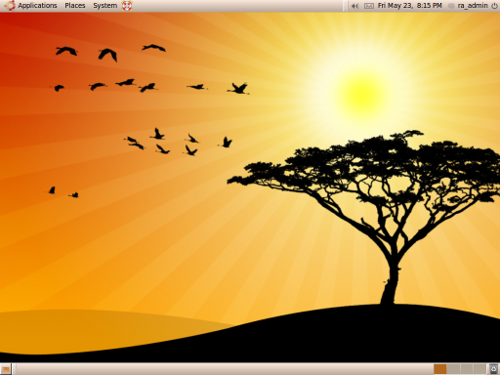Open the chat status bubble icon
Screen dimensions: 500x375
click(451, 6)
